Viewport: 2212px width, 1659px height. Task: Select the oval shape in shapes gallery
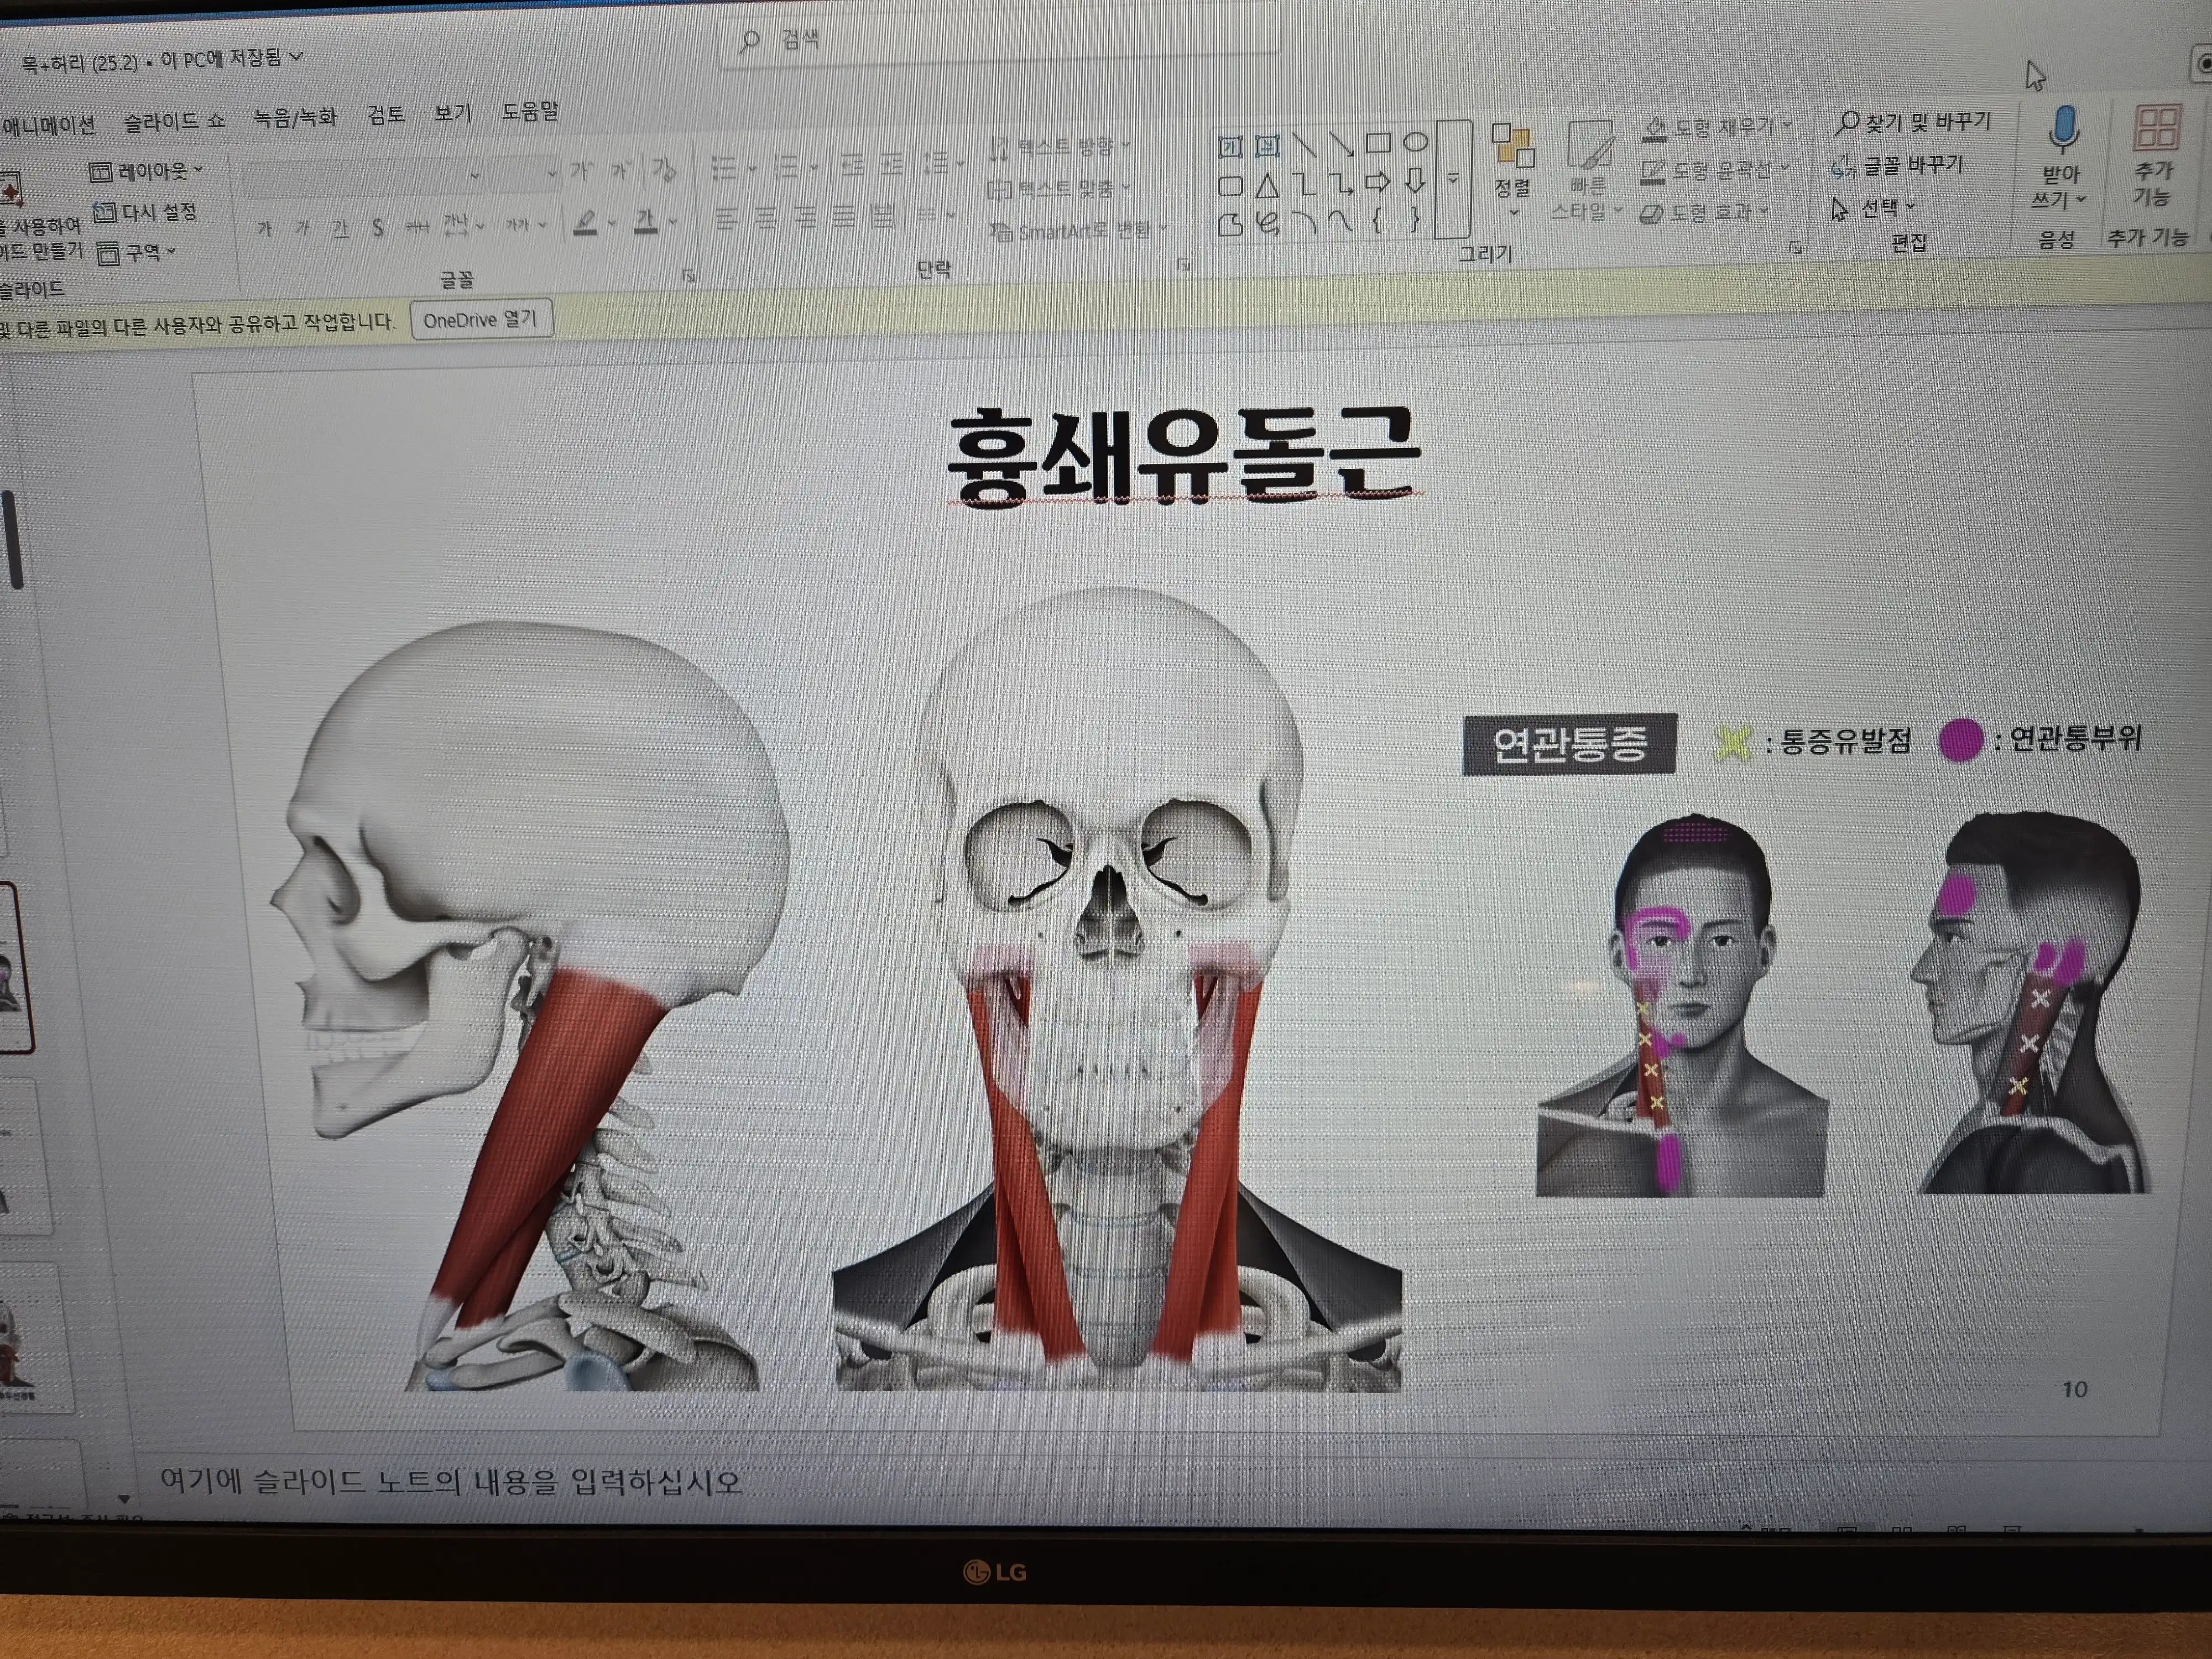pos(1415,143)
